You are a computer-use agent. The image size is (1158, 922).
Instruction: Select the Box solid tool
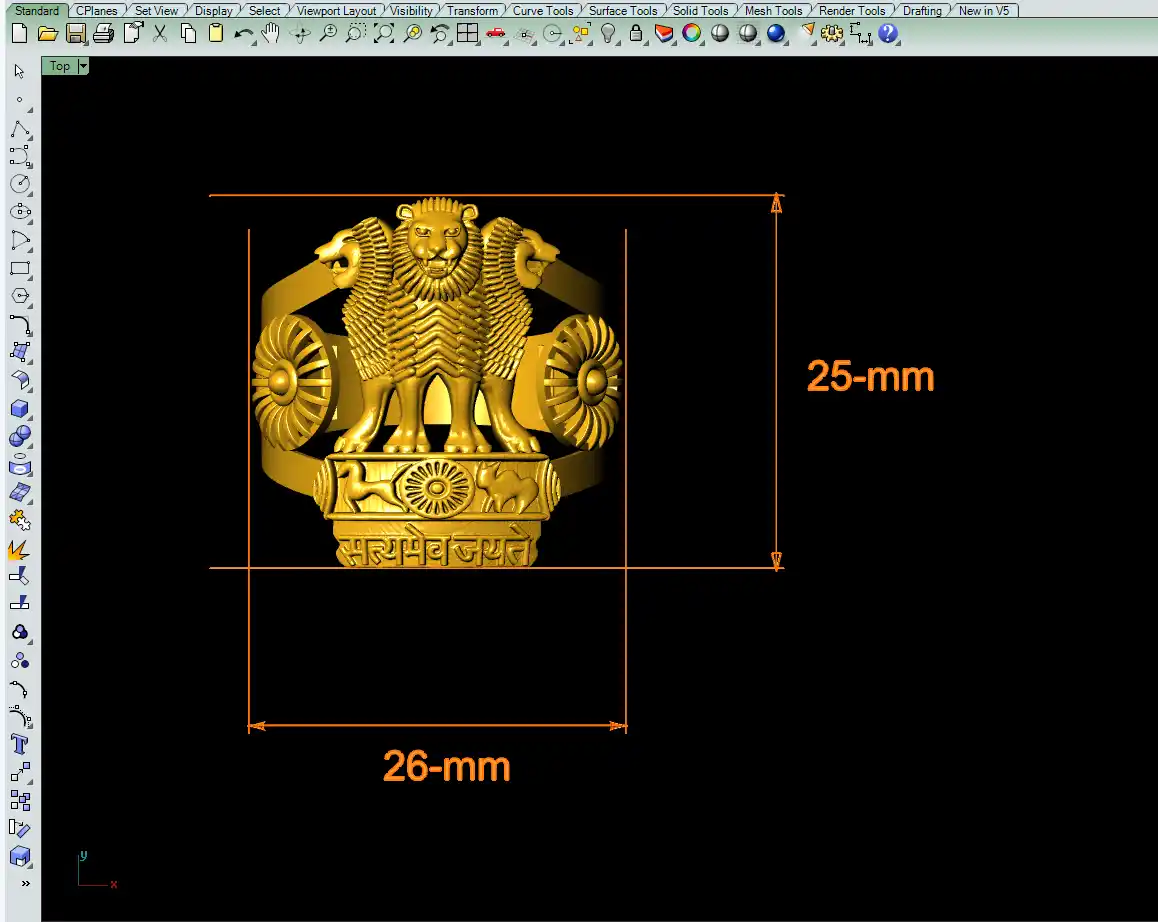[20, 408]
